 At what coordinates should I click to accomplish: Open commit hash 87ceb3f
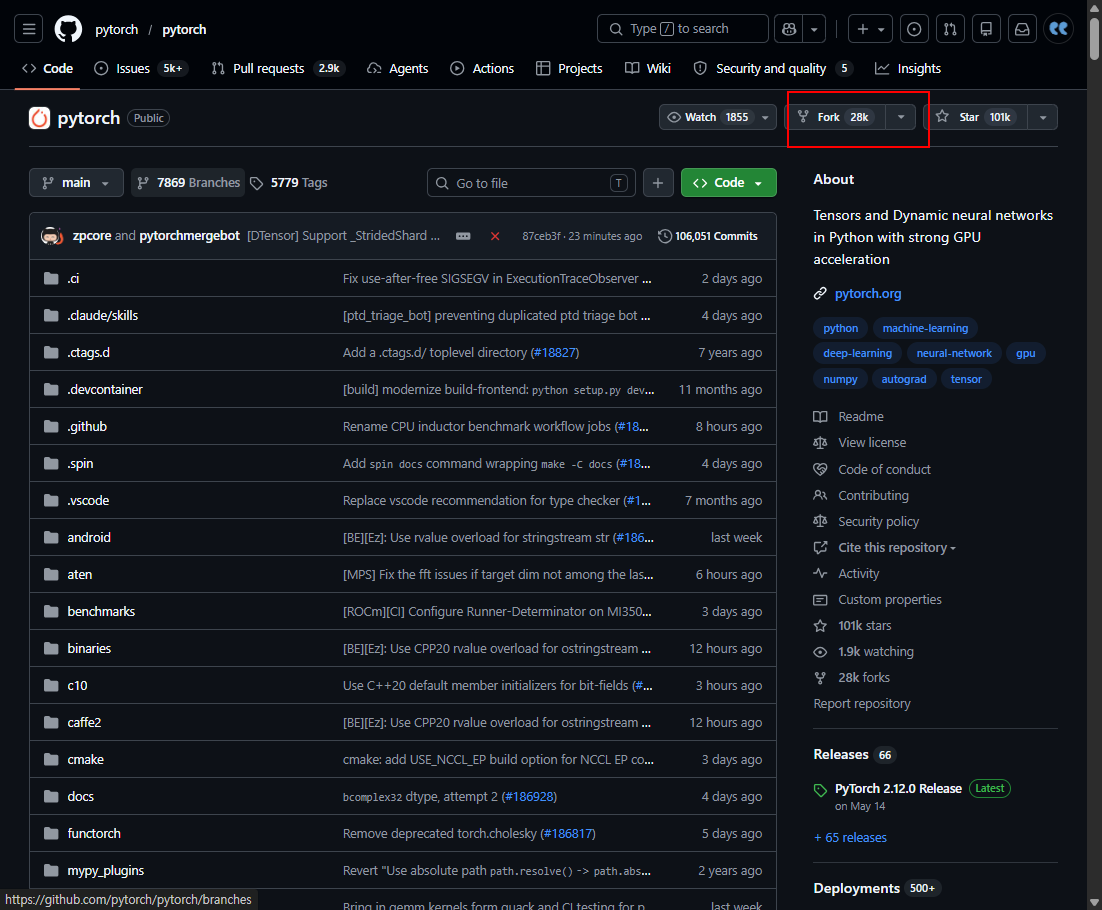click(x=540, y=236)
